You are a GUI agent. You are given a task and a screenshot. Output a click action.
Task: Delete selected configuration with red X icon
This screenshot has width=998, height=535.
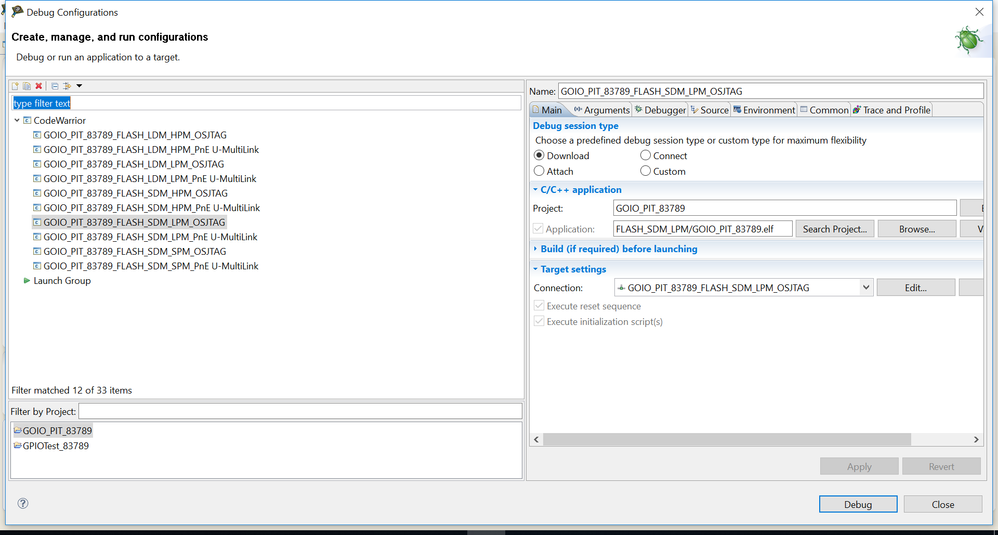tap(39, 86)
